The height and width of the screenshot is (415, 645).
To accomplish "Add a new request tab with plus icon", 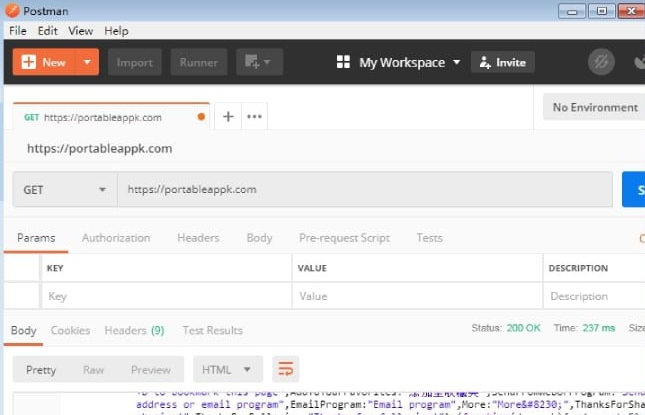I will [x=228, y=117].
